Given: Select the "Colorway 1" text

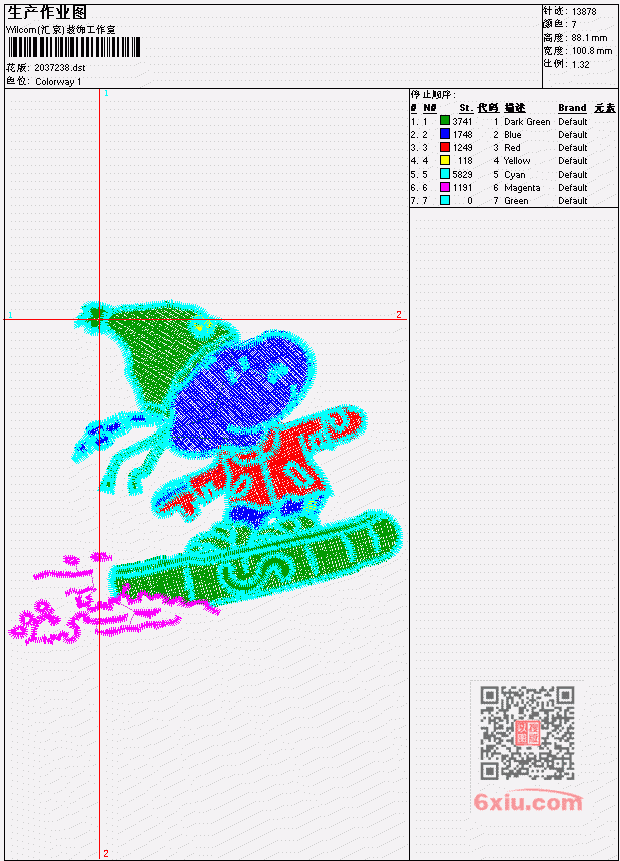Looking at the screenshot, I should pyautogui.click(x=58, y=82).
